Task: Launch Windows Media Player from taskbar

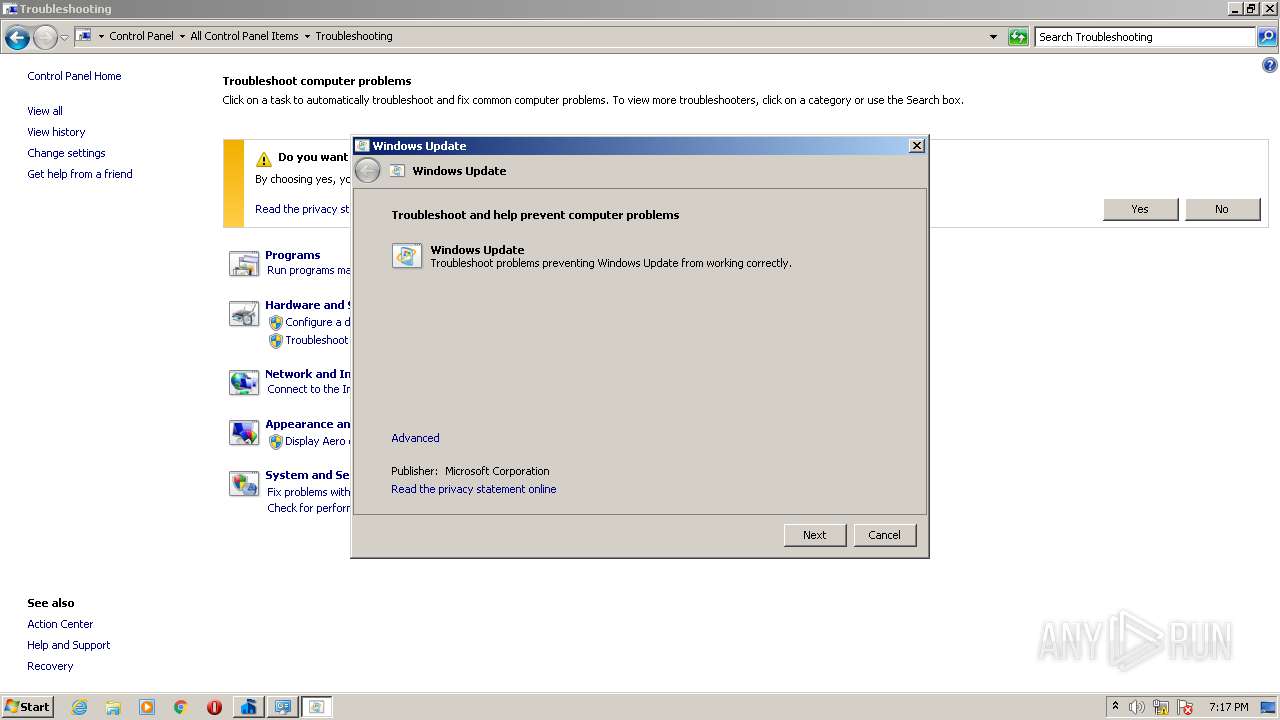Action: [147, 707]
